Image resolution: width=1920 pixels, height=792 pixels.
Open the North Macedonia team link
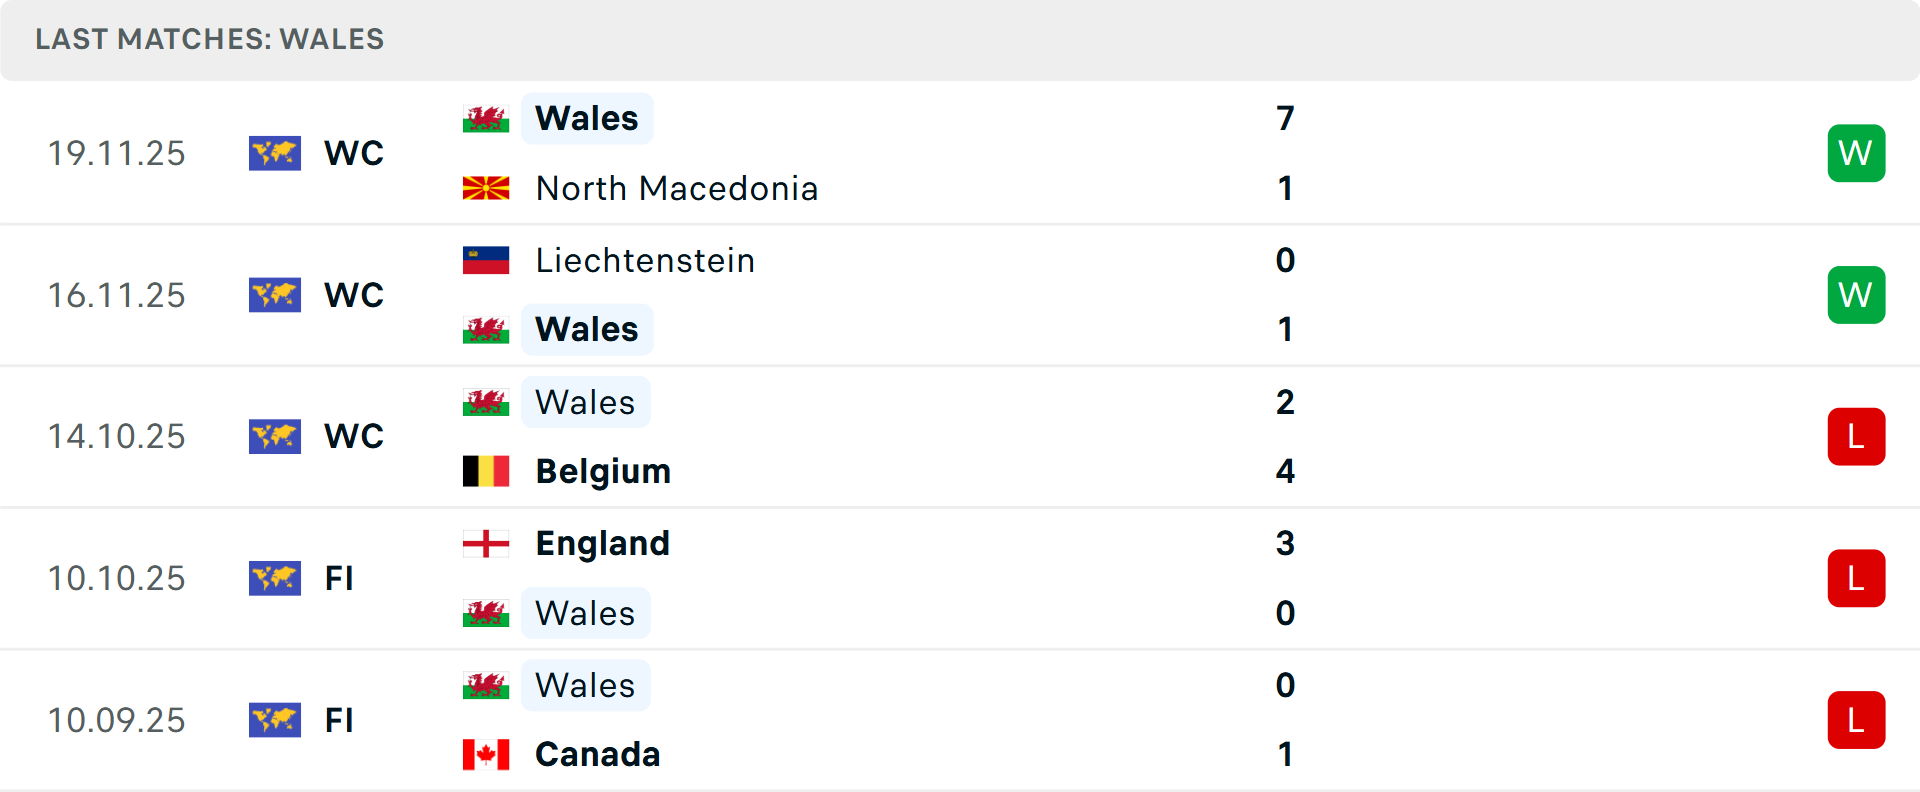(677, 188)
